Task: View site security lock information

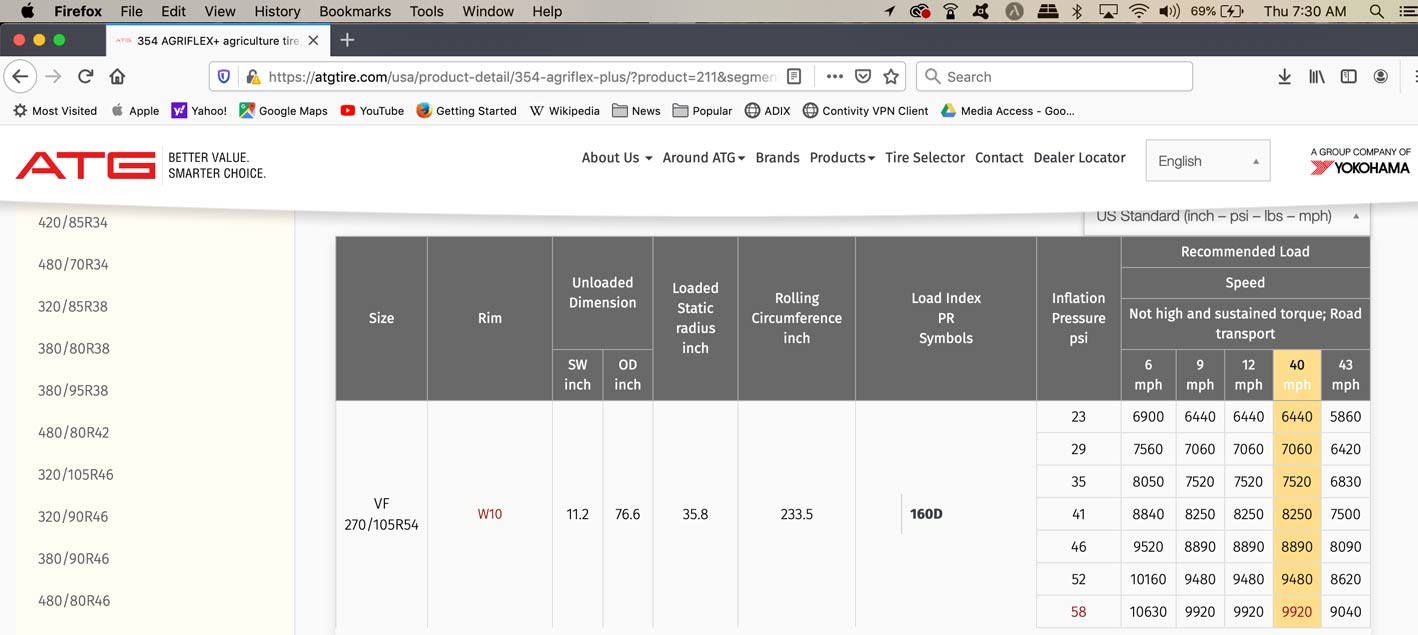Action: 252,77
